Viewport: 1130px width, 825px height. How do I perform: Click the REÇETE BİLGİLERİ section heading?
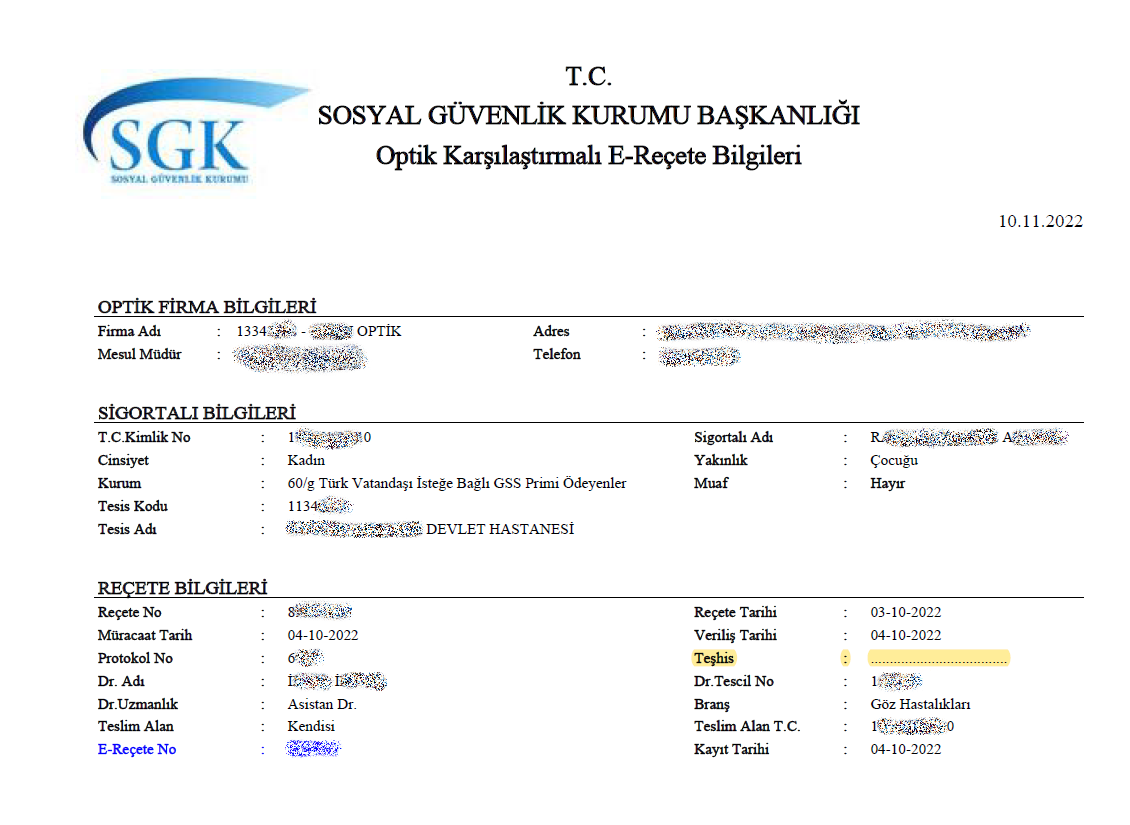pyautogui.click(x=182, y=588)
